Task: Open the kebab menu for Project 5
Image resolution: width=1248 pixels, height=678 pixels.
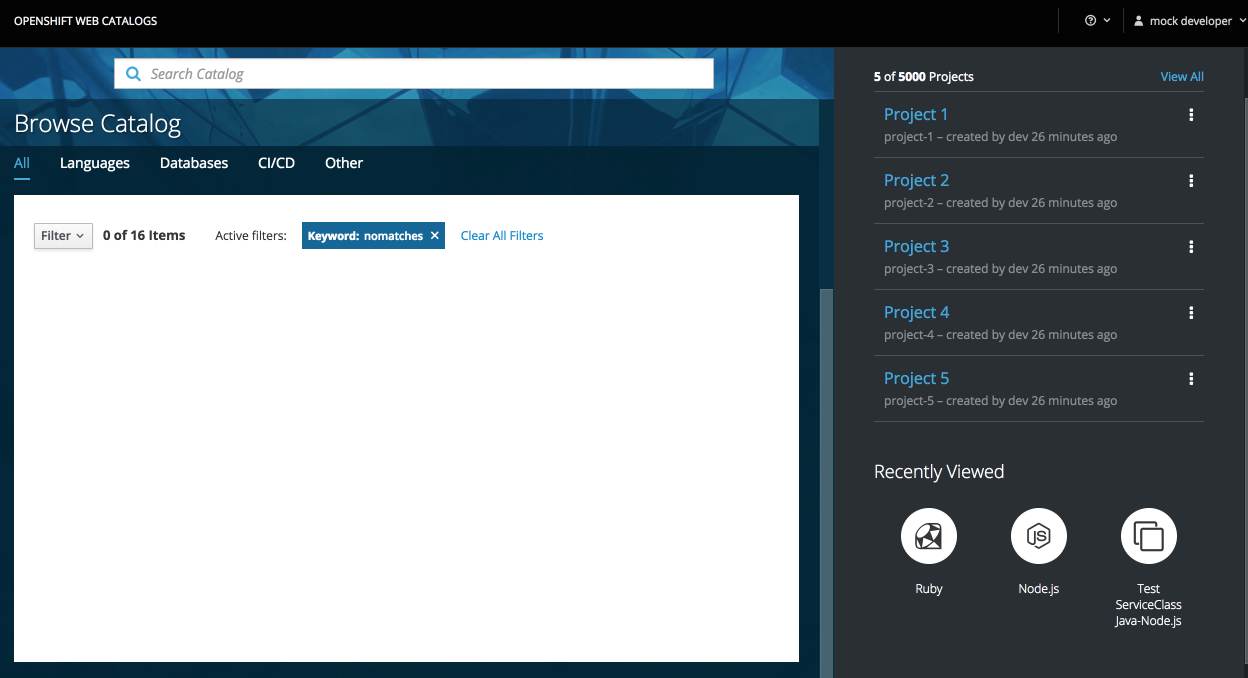Action: (x=1191, y=378)
